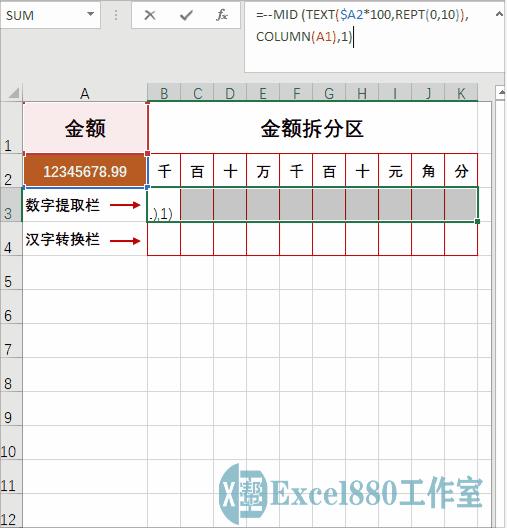Click scroll-up arrow of vertical scrollbar
The image size is (507, 528).
(x=501, y=92)
